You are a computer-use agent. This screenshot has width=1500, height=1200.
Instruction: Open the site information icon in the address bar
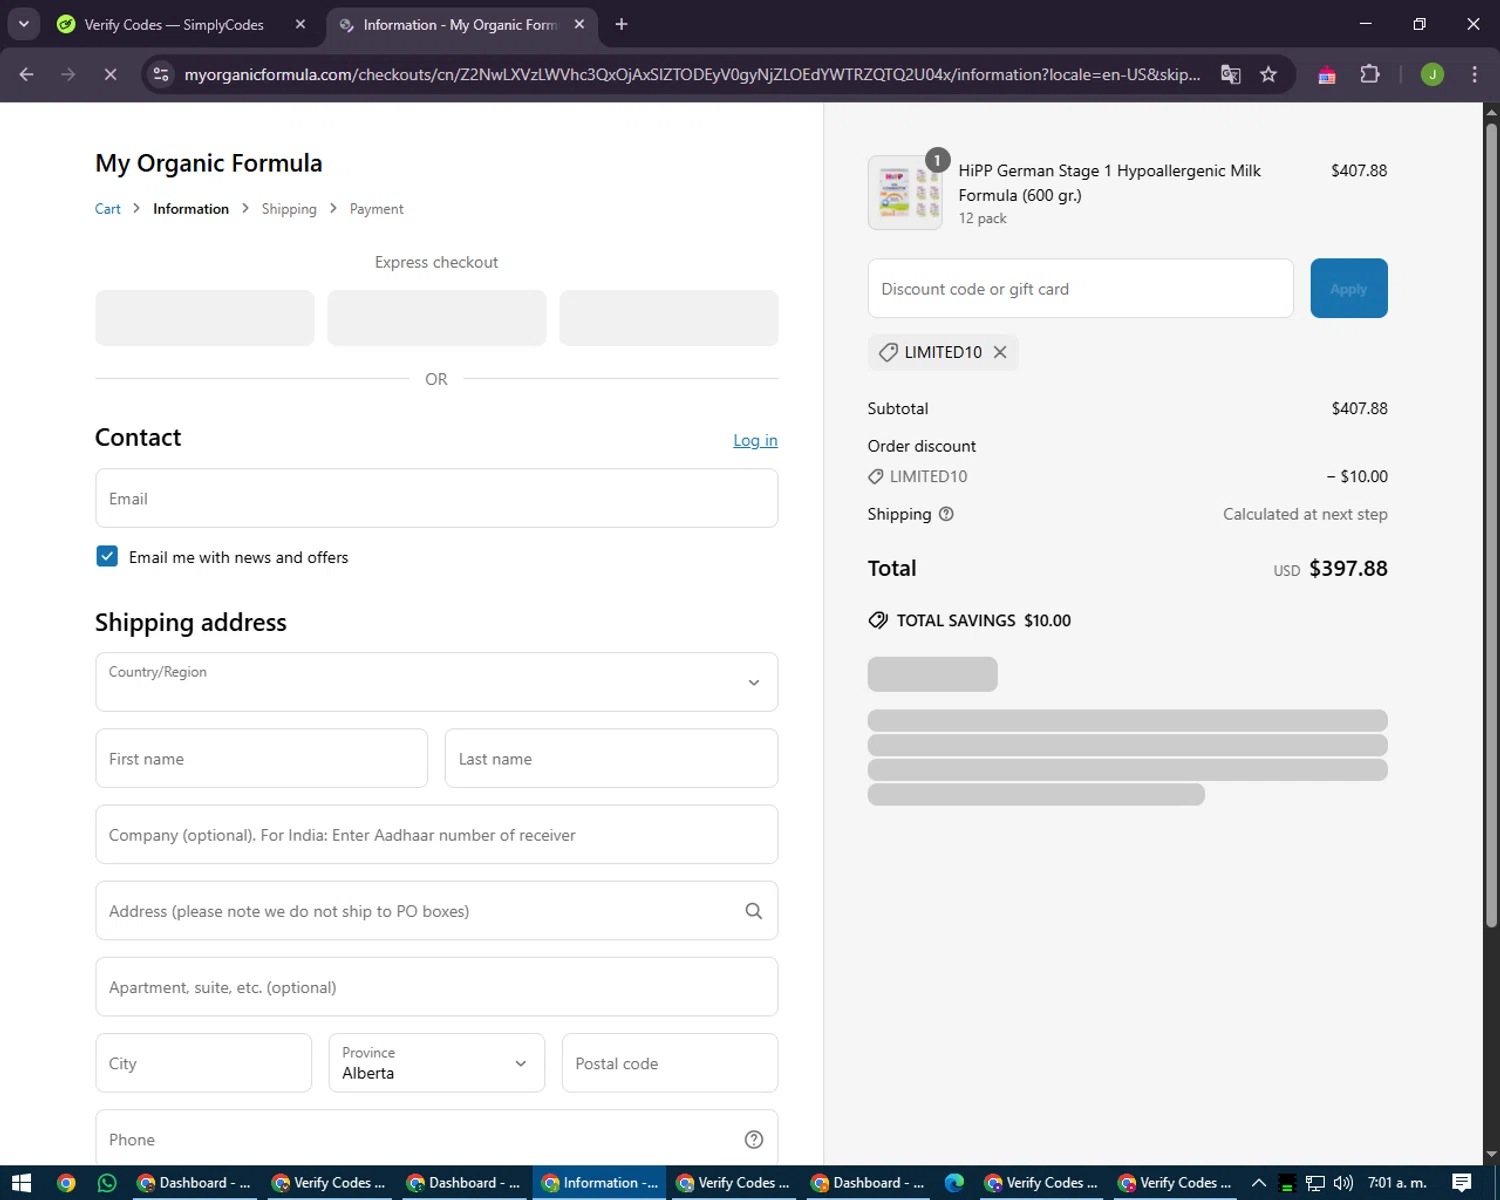point(161,74)
